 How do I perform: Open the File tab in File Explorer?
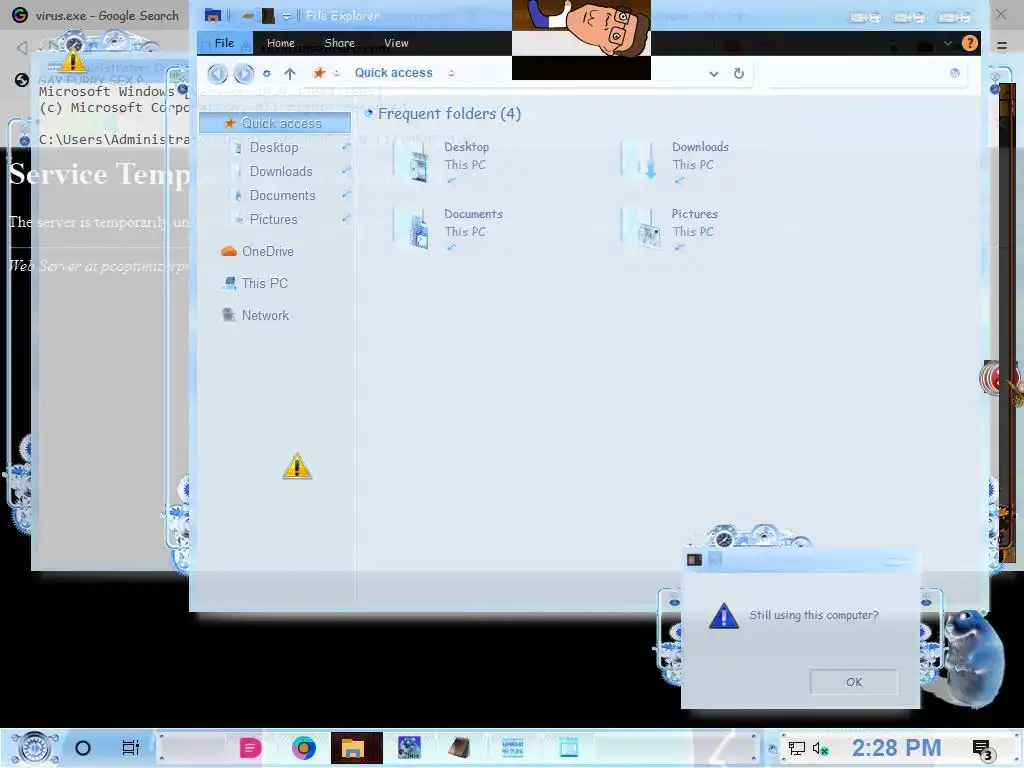point(224,43)
